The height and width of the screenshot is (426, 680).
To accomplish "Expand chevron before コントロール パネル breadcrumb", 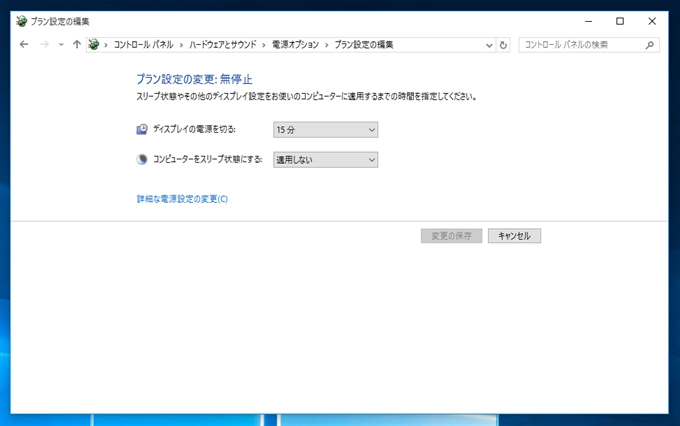I will pos(106,45).
